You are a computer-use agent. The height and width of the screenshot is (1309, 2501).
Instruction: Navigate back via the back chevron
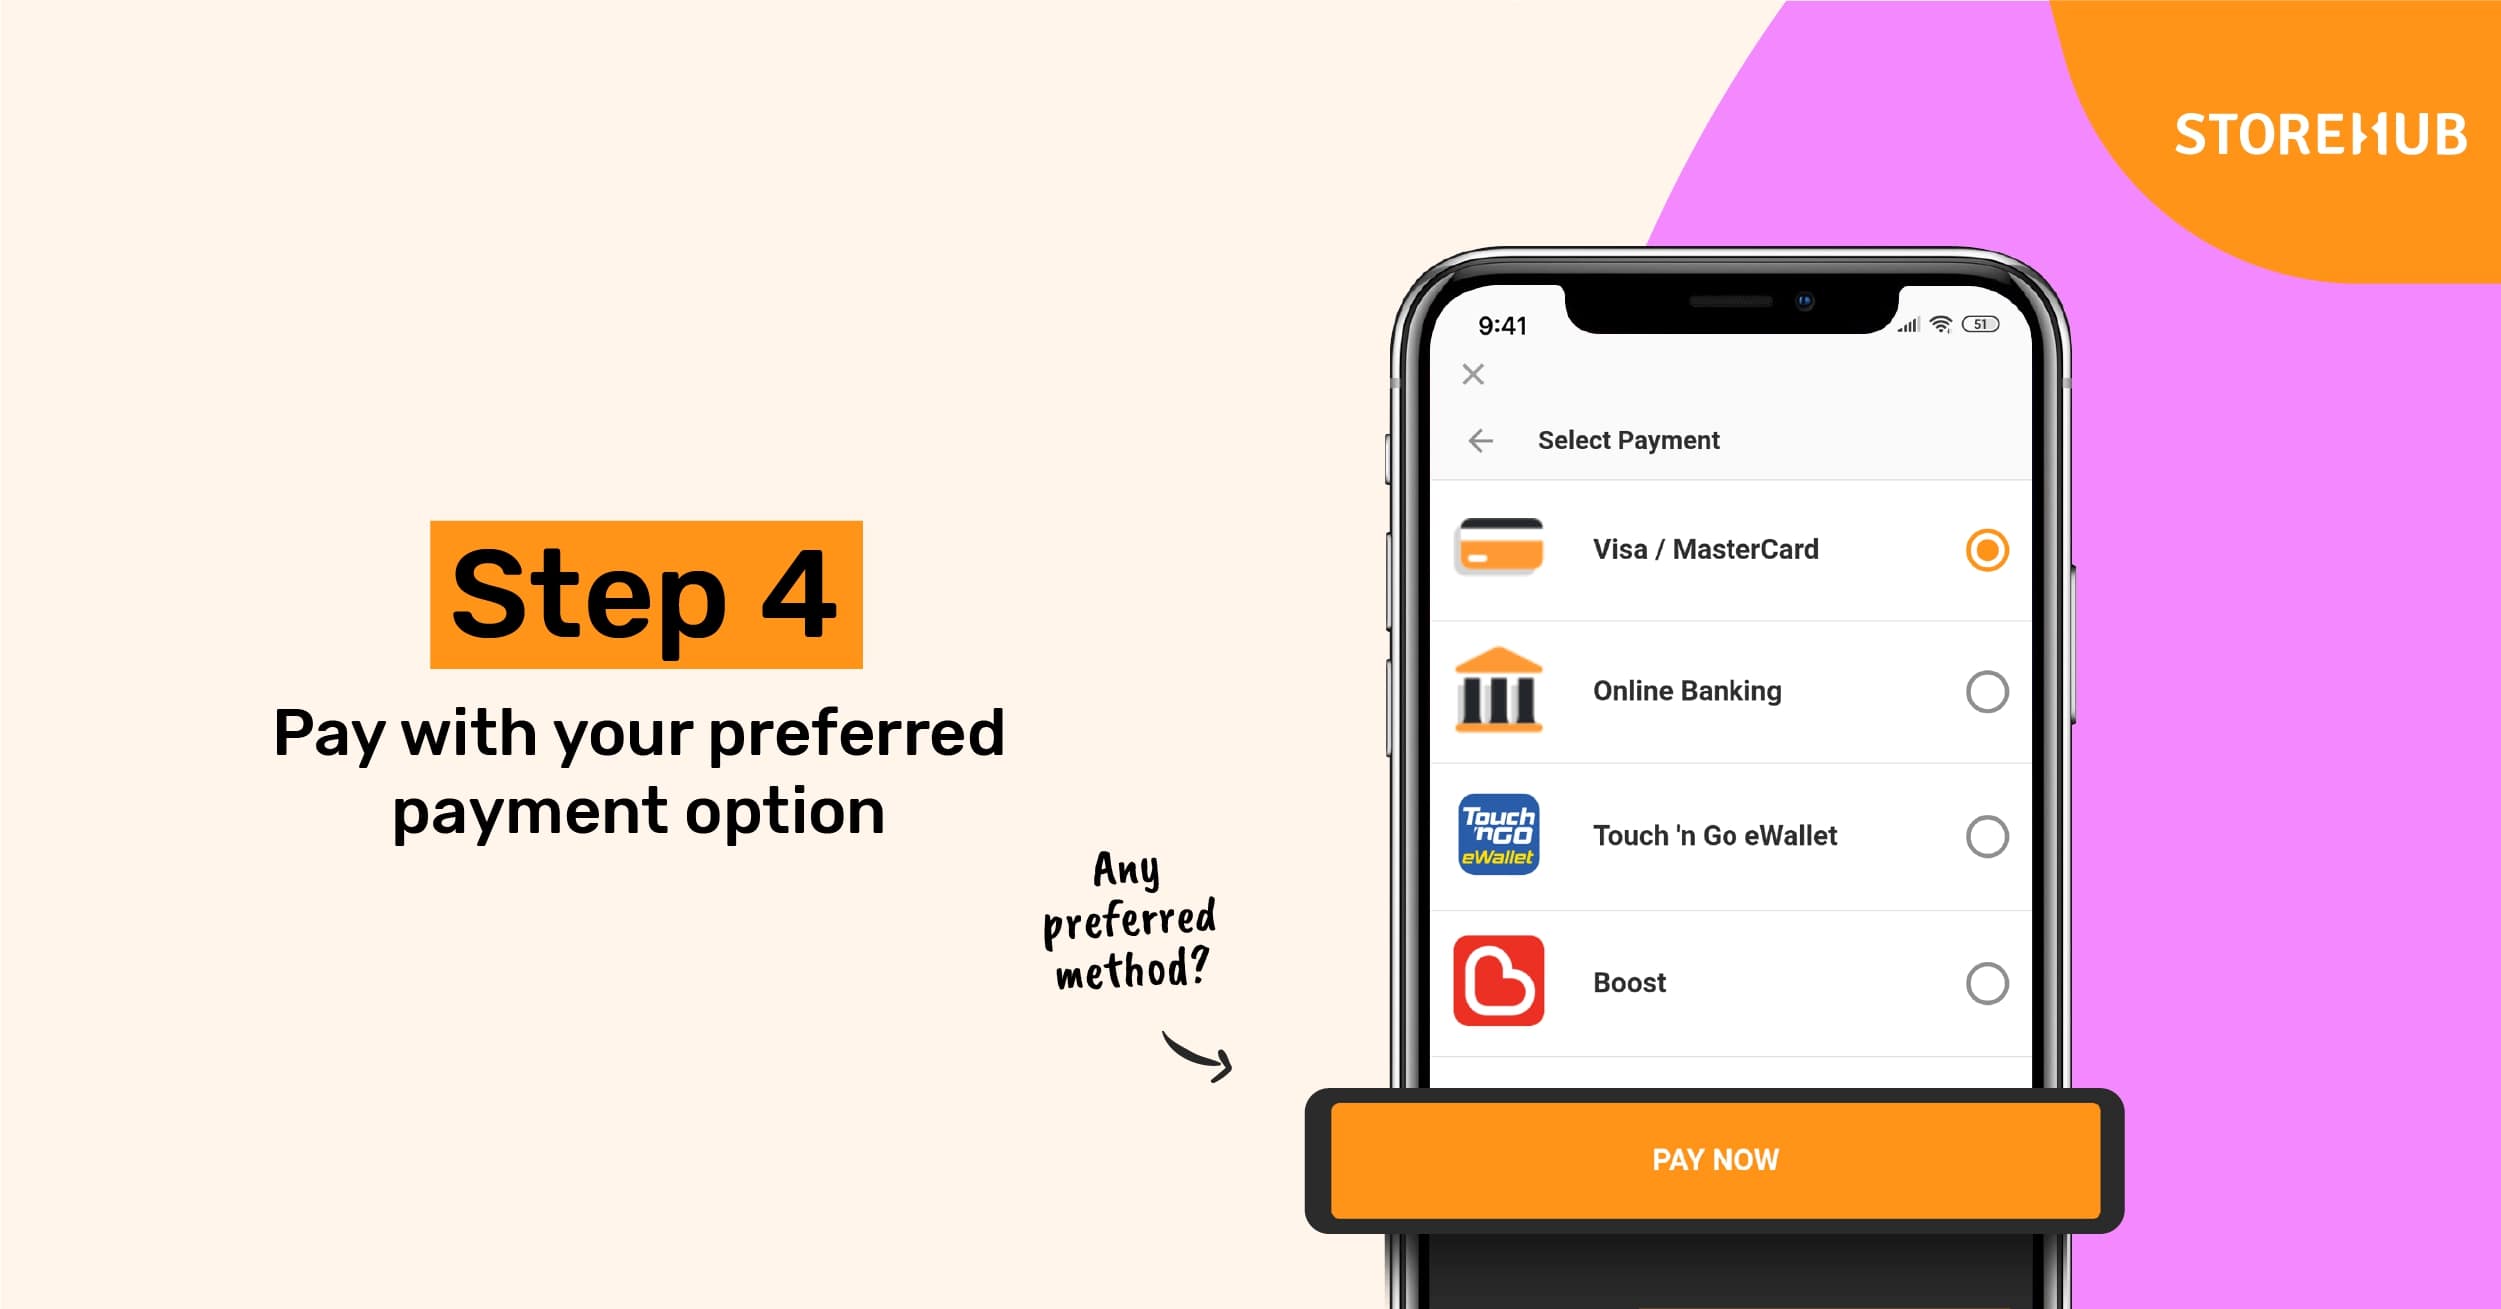[x=1477, y=440]
